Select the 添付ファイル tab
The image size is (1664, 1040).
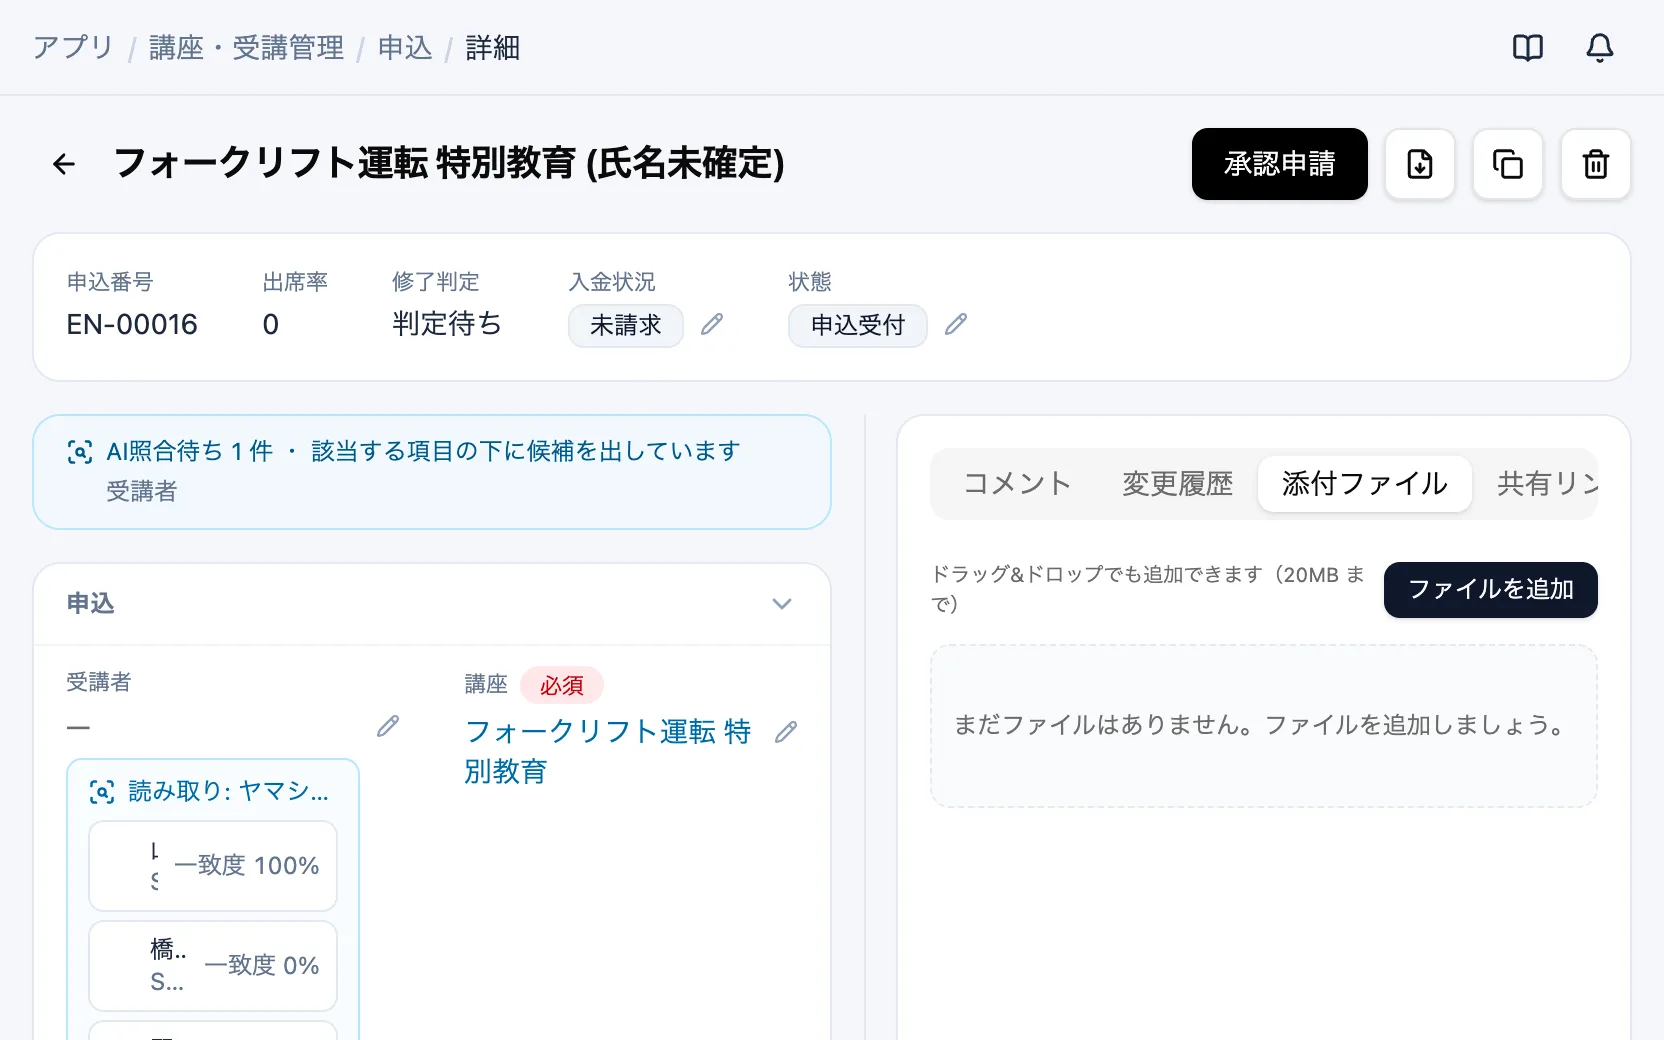pos(1365,484)
